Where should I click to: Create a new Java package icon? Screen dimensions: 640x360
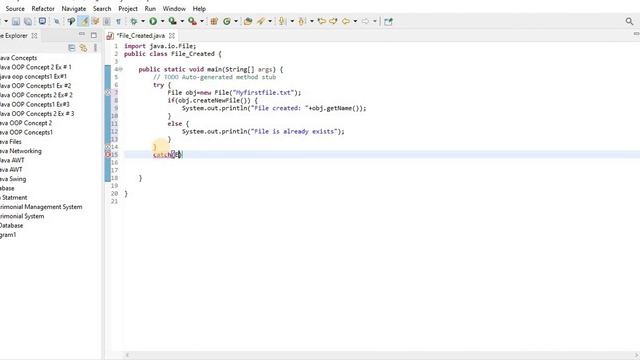coord(214,21)
